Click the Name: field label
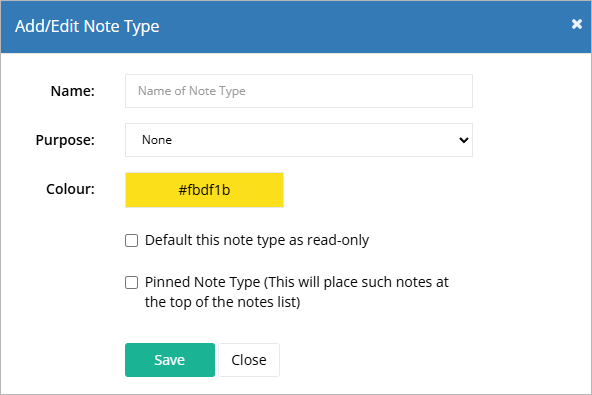The image size is (592, 395). (x=72, y=91)
